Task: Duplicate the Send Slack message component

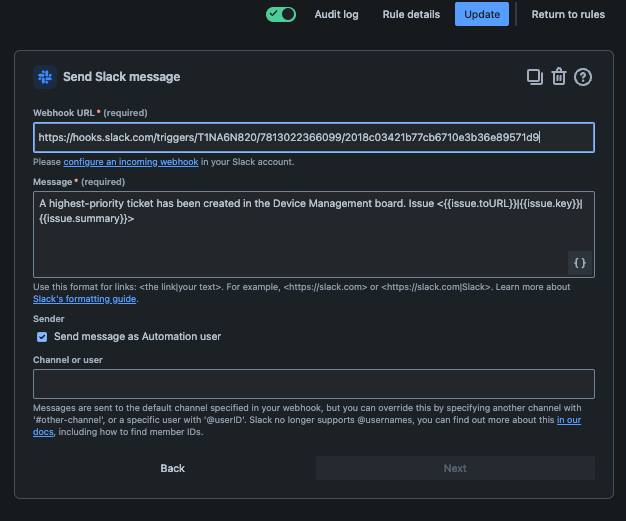Action: (x=535, y=77)
